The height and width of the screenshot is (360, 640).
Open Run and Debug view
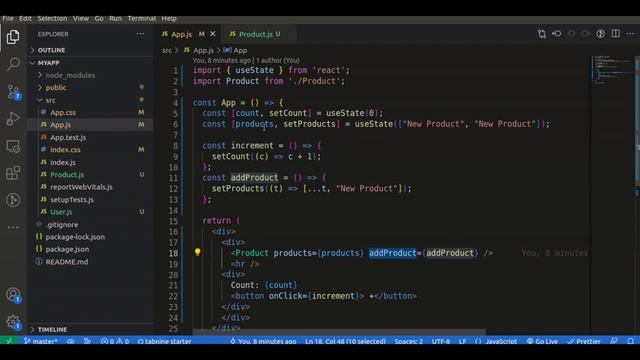point(13,119)
